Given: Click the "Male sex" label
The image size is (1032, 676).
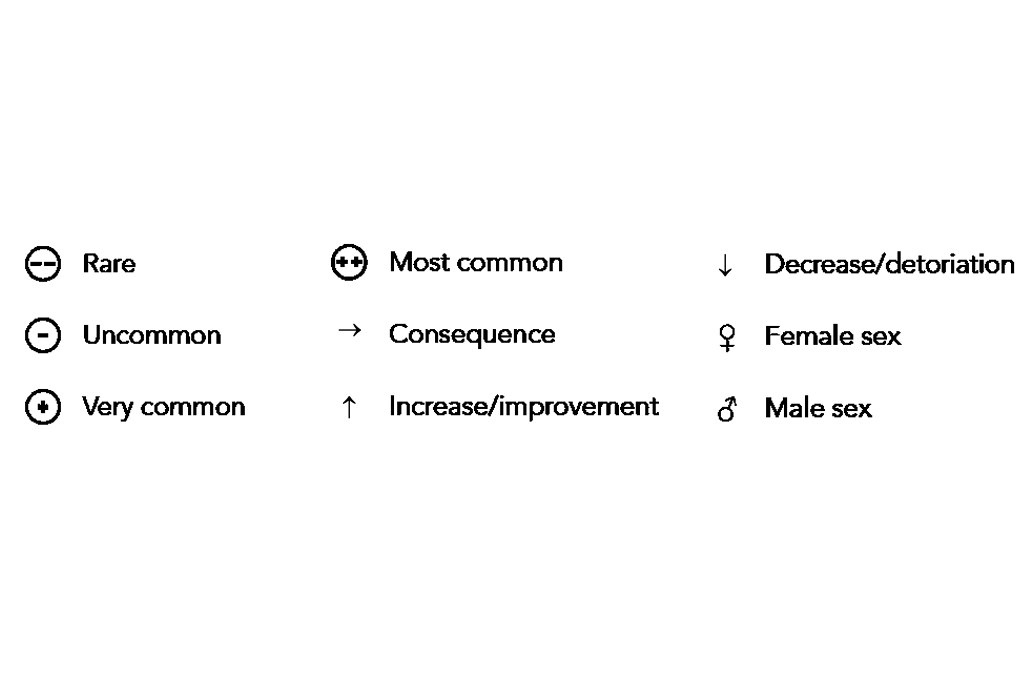Looking at the screenshot, I should click(818, 409).
